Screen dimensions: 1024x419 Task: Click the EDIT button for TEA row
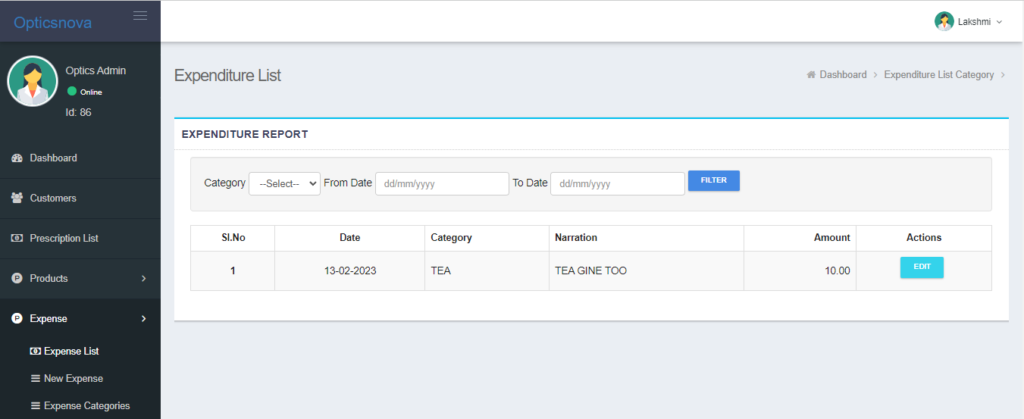(921, 268)
